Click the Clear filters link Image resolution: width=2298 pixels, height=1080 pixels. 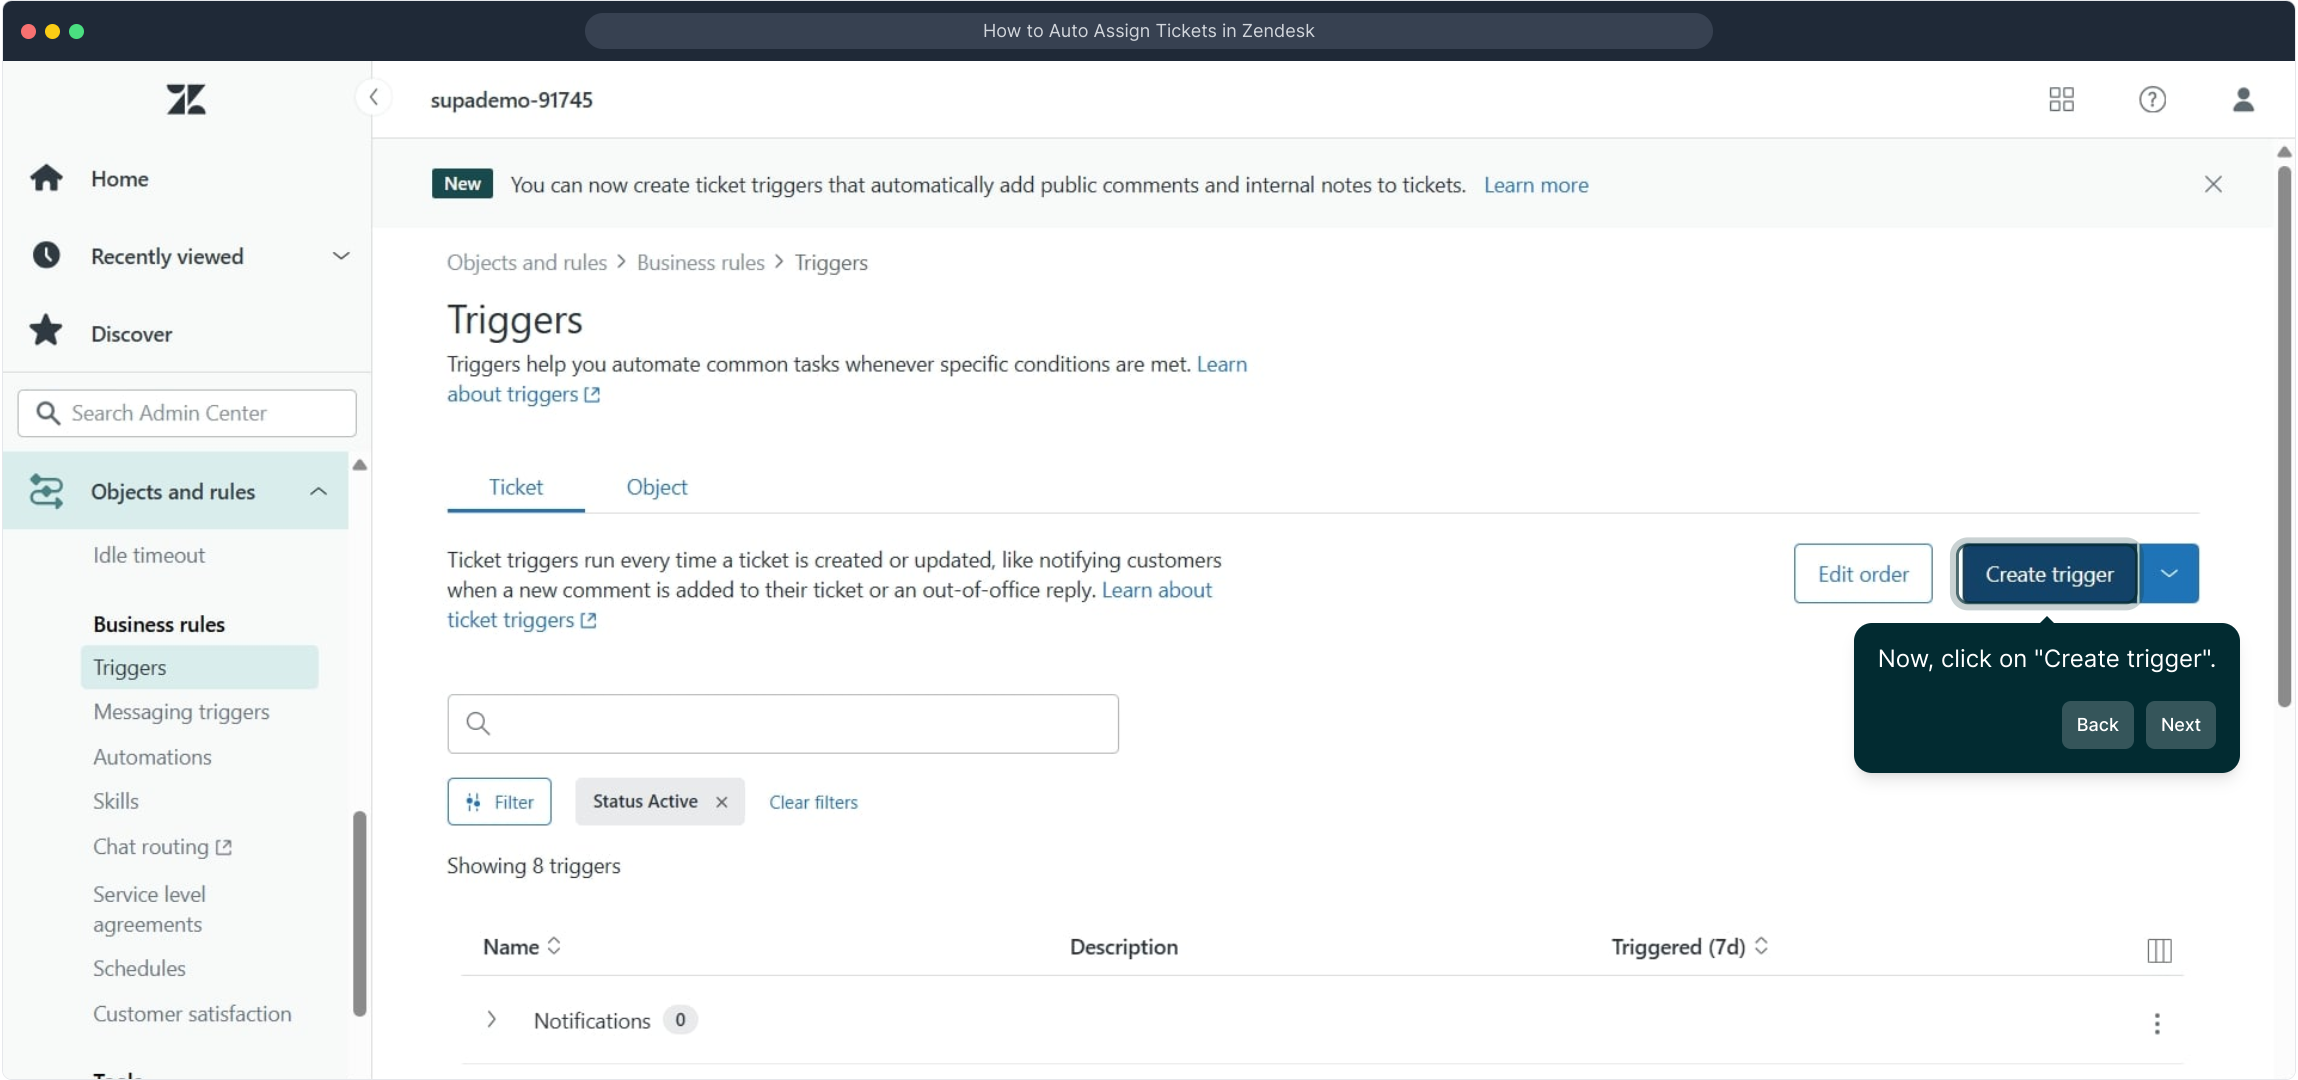pyautogui.click(x=813, y=802)
